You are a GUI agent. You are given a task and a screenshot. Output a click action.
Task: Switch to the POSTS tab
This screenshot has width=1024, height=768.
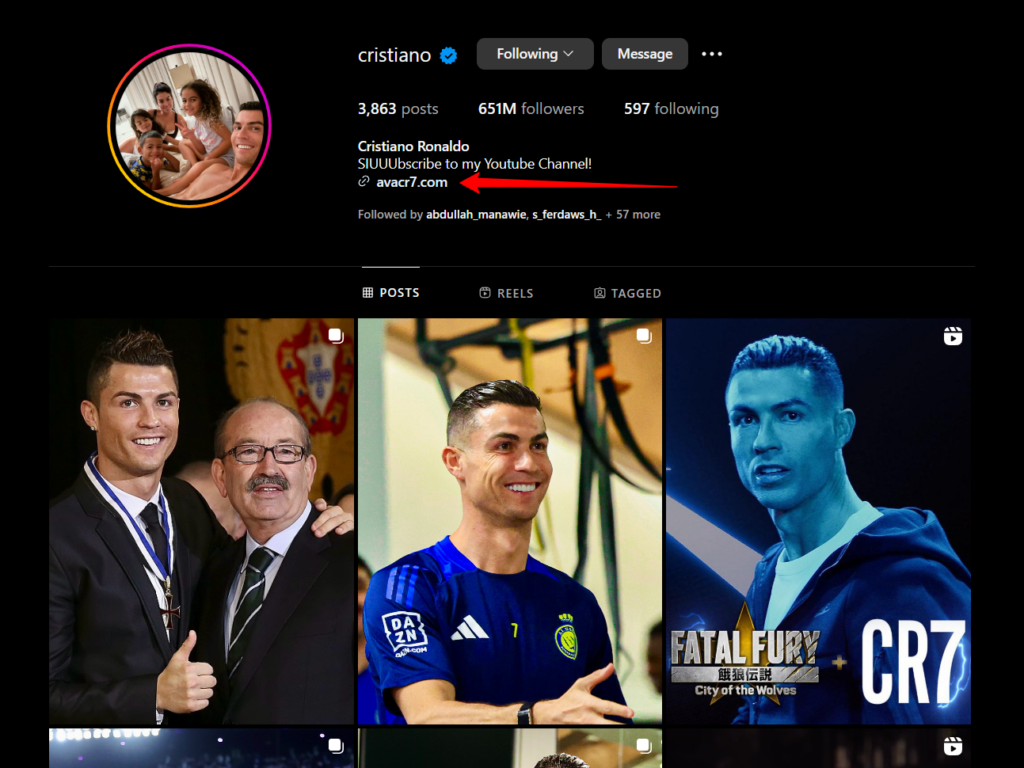391,293
